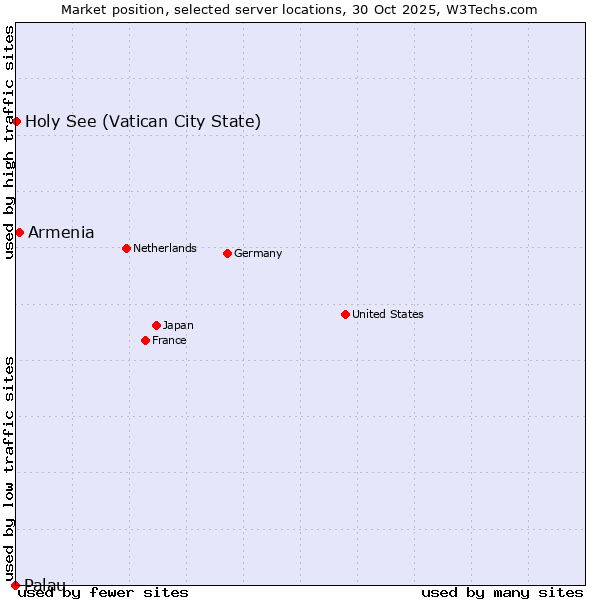Select the Palau red dot marker
The height and width of the screenshot is (600, 600).
[x=15, y=585]
